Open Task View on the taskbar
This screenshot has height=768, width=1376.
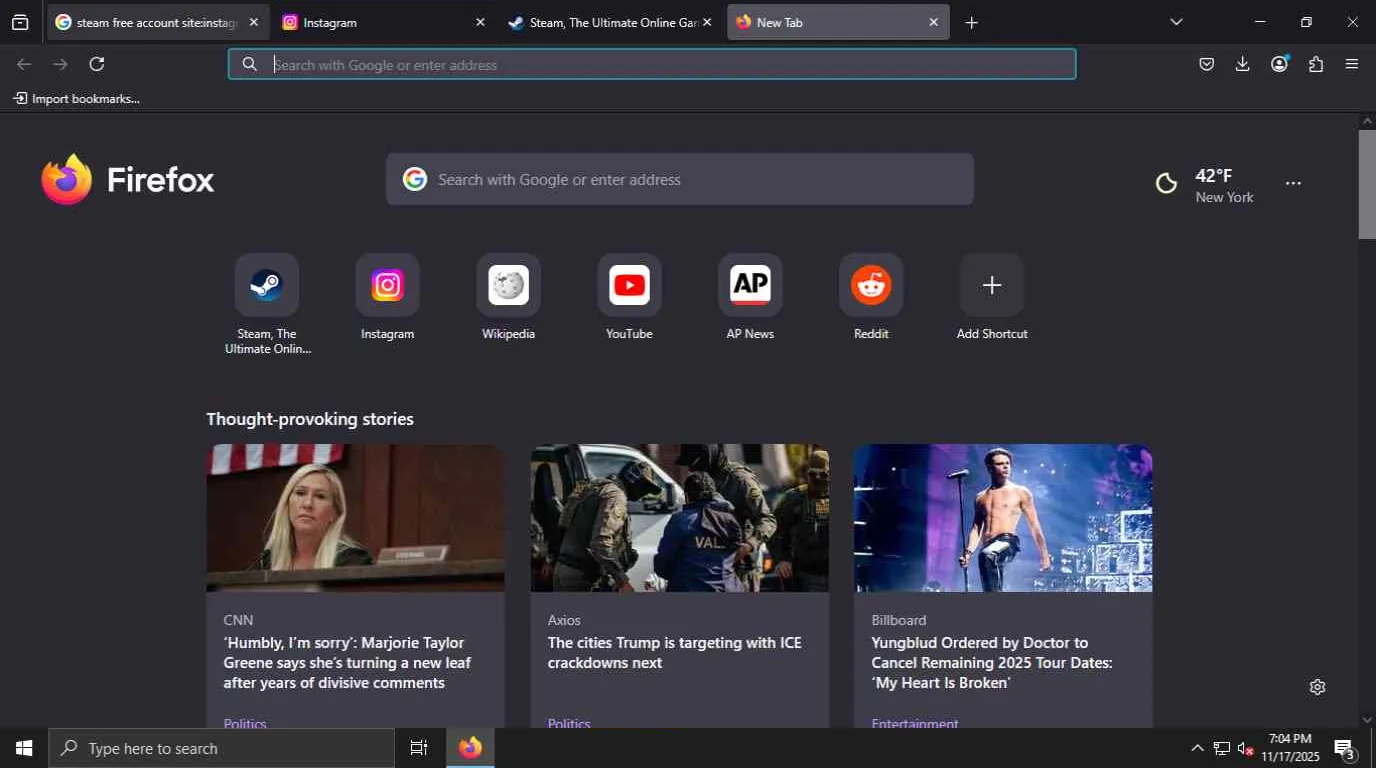coord(419,748)
